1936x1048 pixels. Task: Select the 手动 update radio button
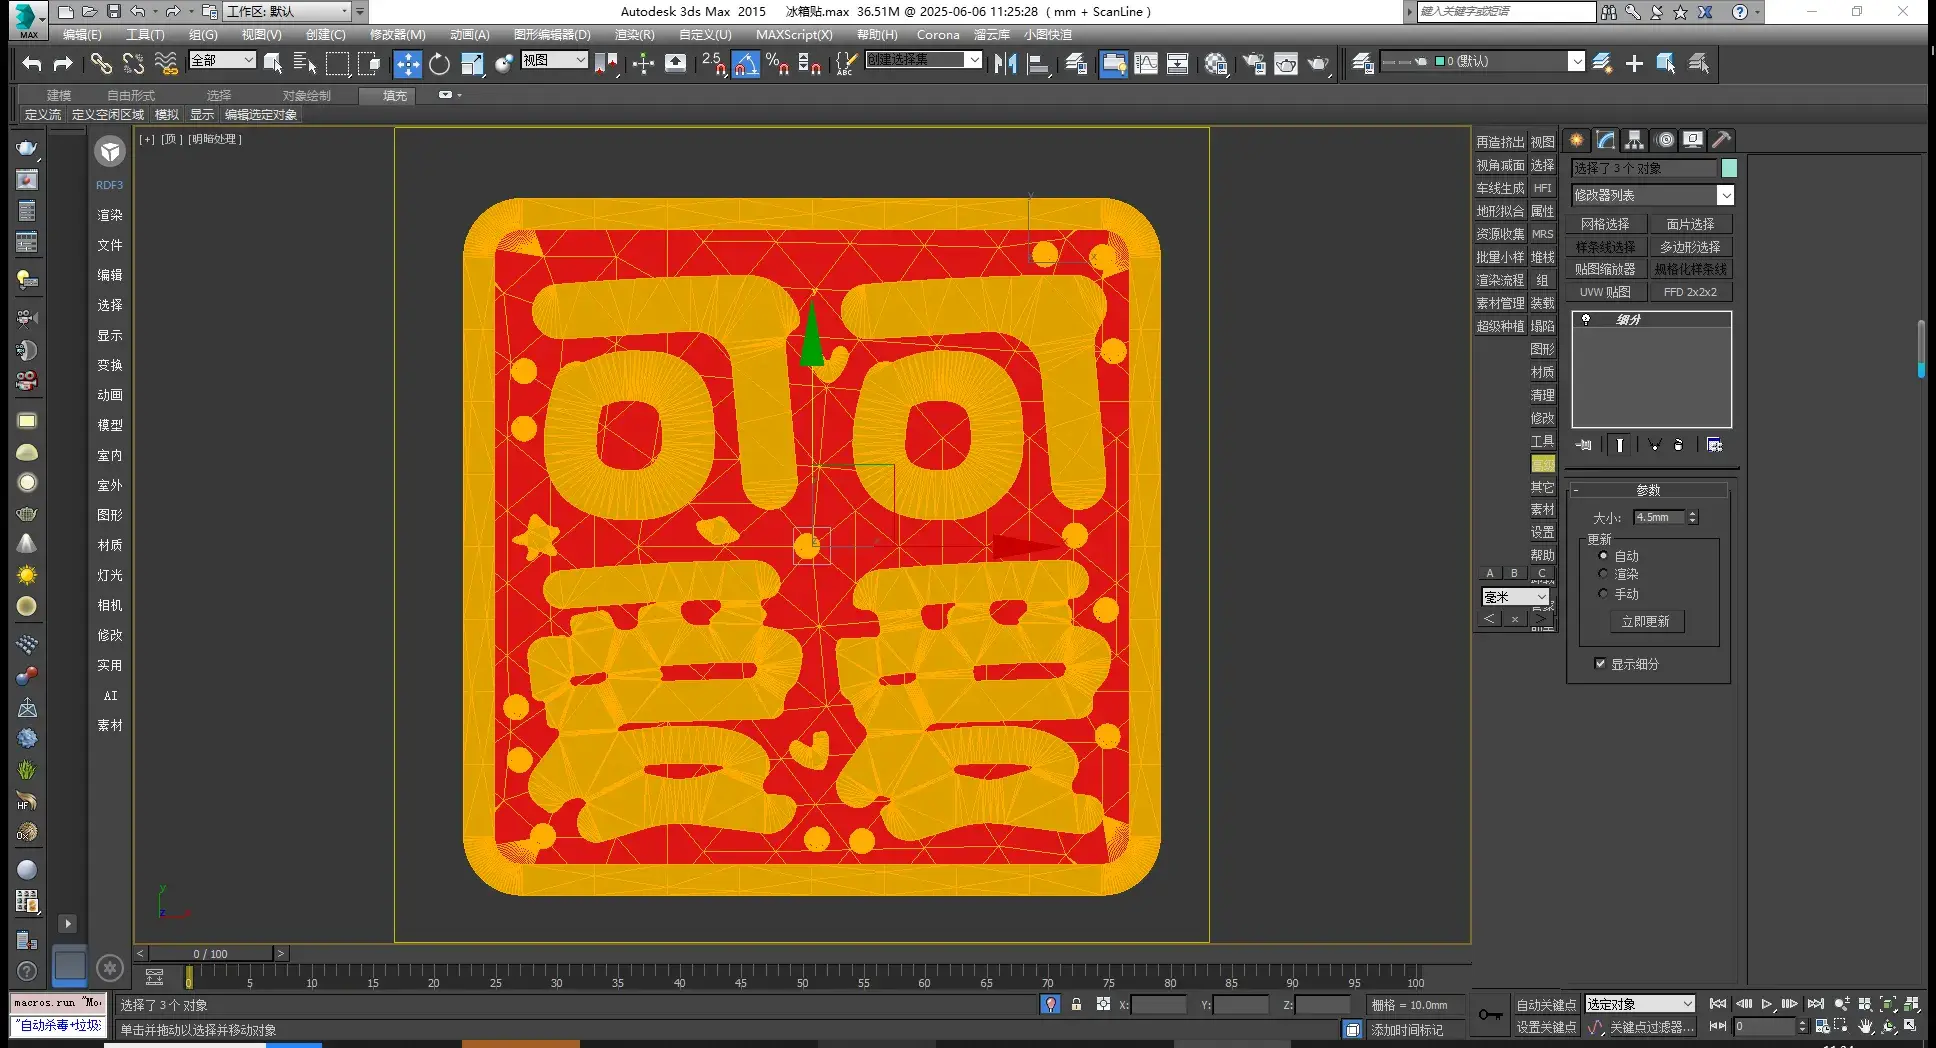point(1603,594)
